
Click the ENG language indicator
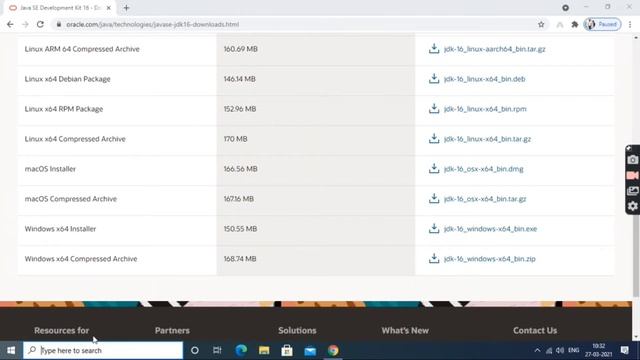pyautogui.click(x=573, y=350)
